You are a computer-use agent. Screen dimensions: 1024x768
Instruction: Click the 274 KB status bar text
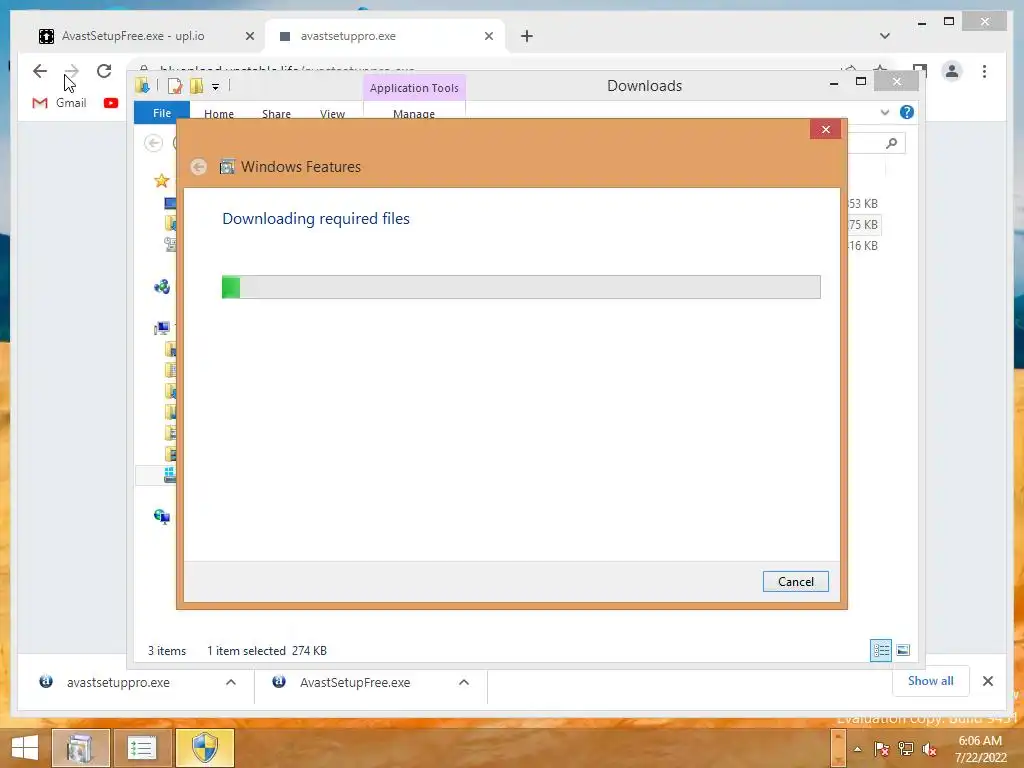pos(309,651)
